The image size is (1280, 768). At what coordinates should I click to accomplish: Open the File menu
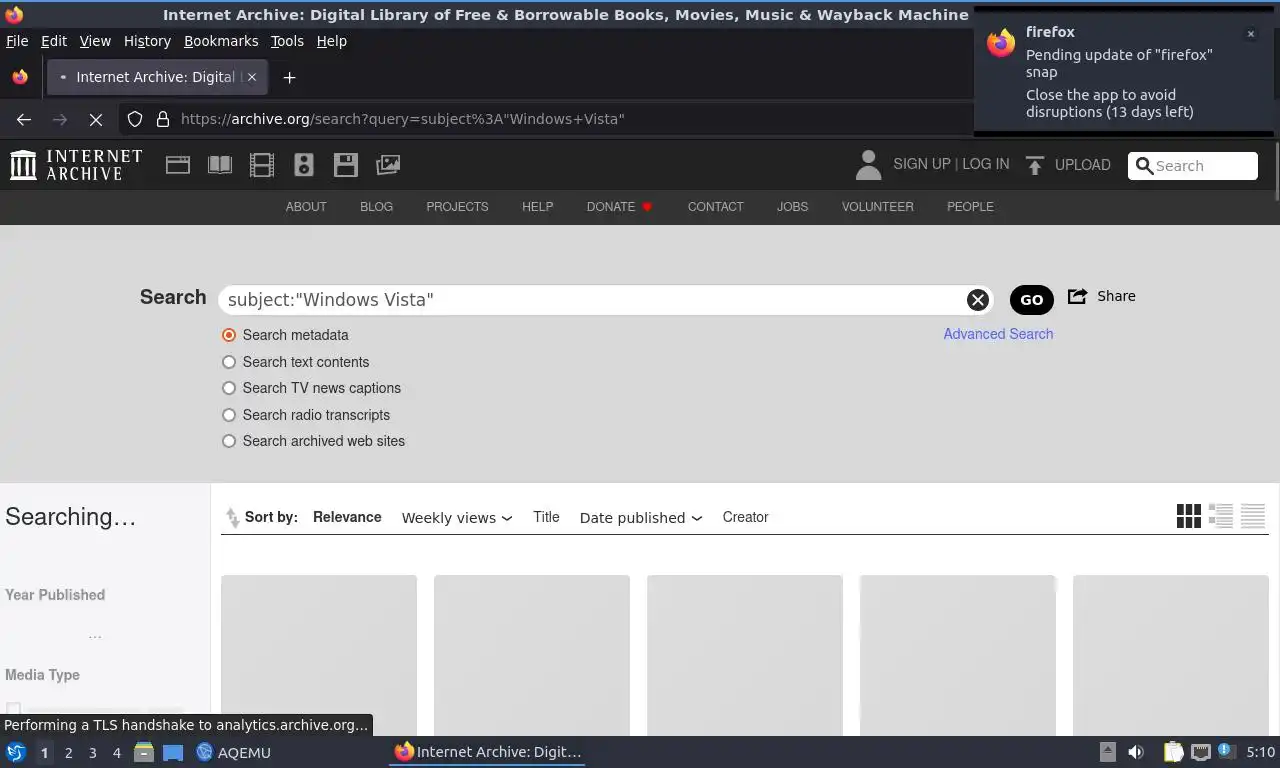tap(17, 41)
